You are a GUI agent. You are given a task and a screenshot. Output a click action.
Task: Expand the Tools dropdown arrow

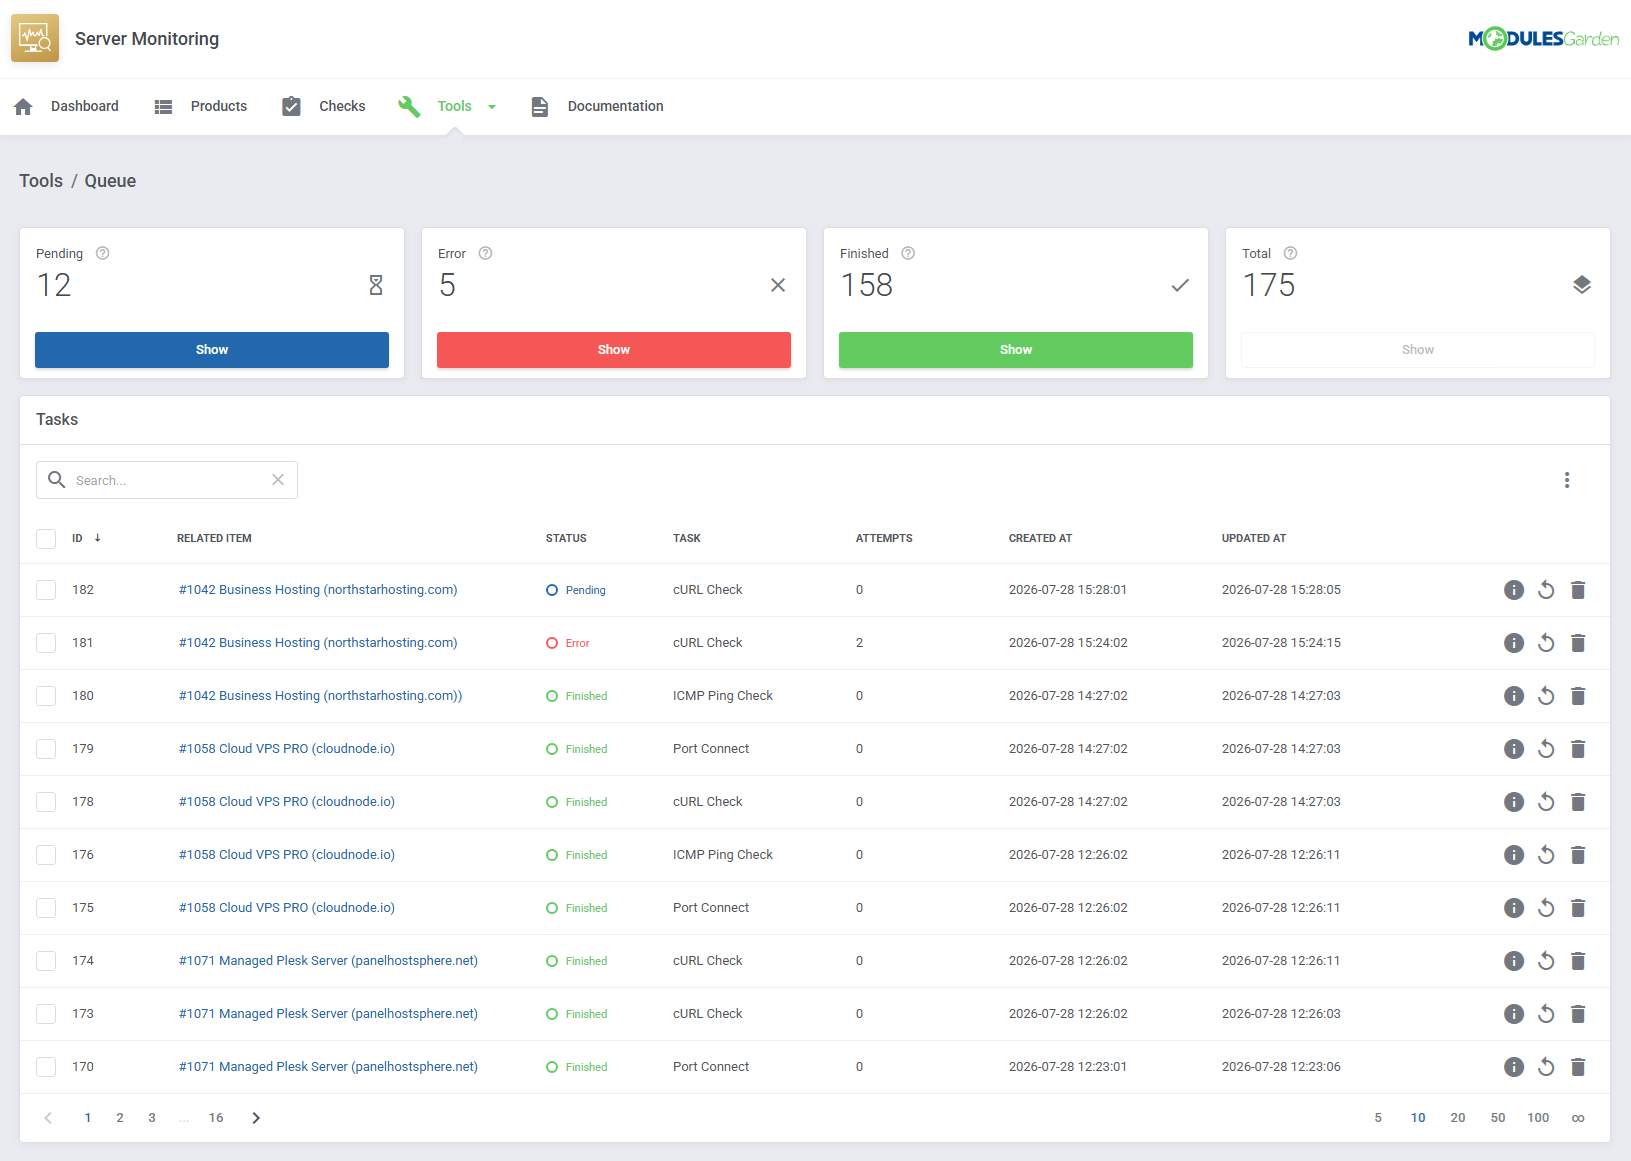coord(492,107)
